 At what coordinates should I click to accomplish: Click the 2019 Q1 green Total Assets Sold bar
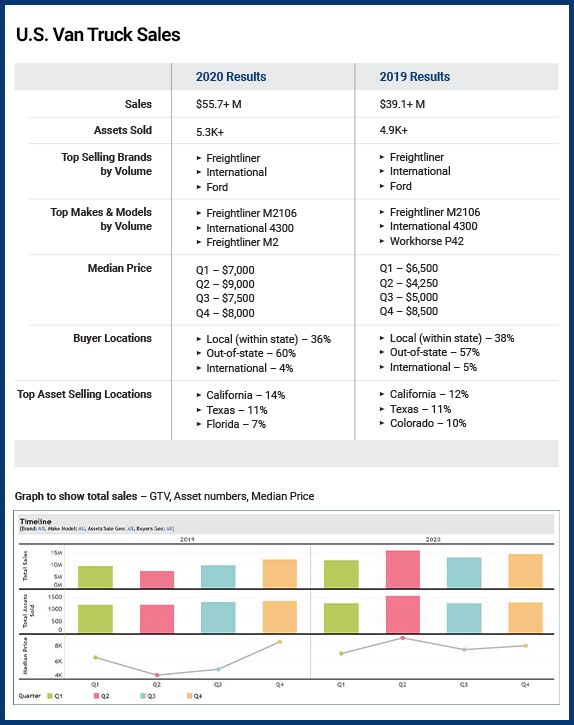[95, 619]
